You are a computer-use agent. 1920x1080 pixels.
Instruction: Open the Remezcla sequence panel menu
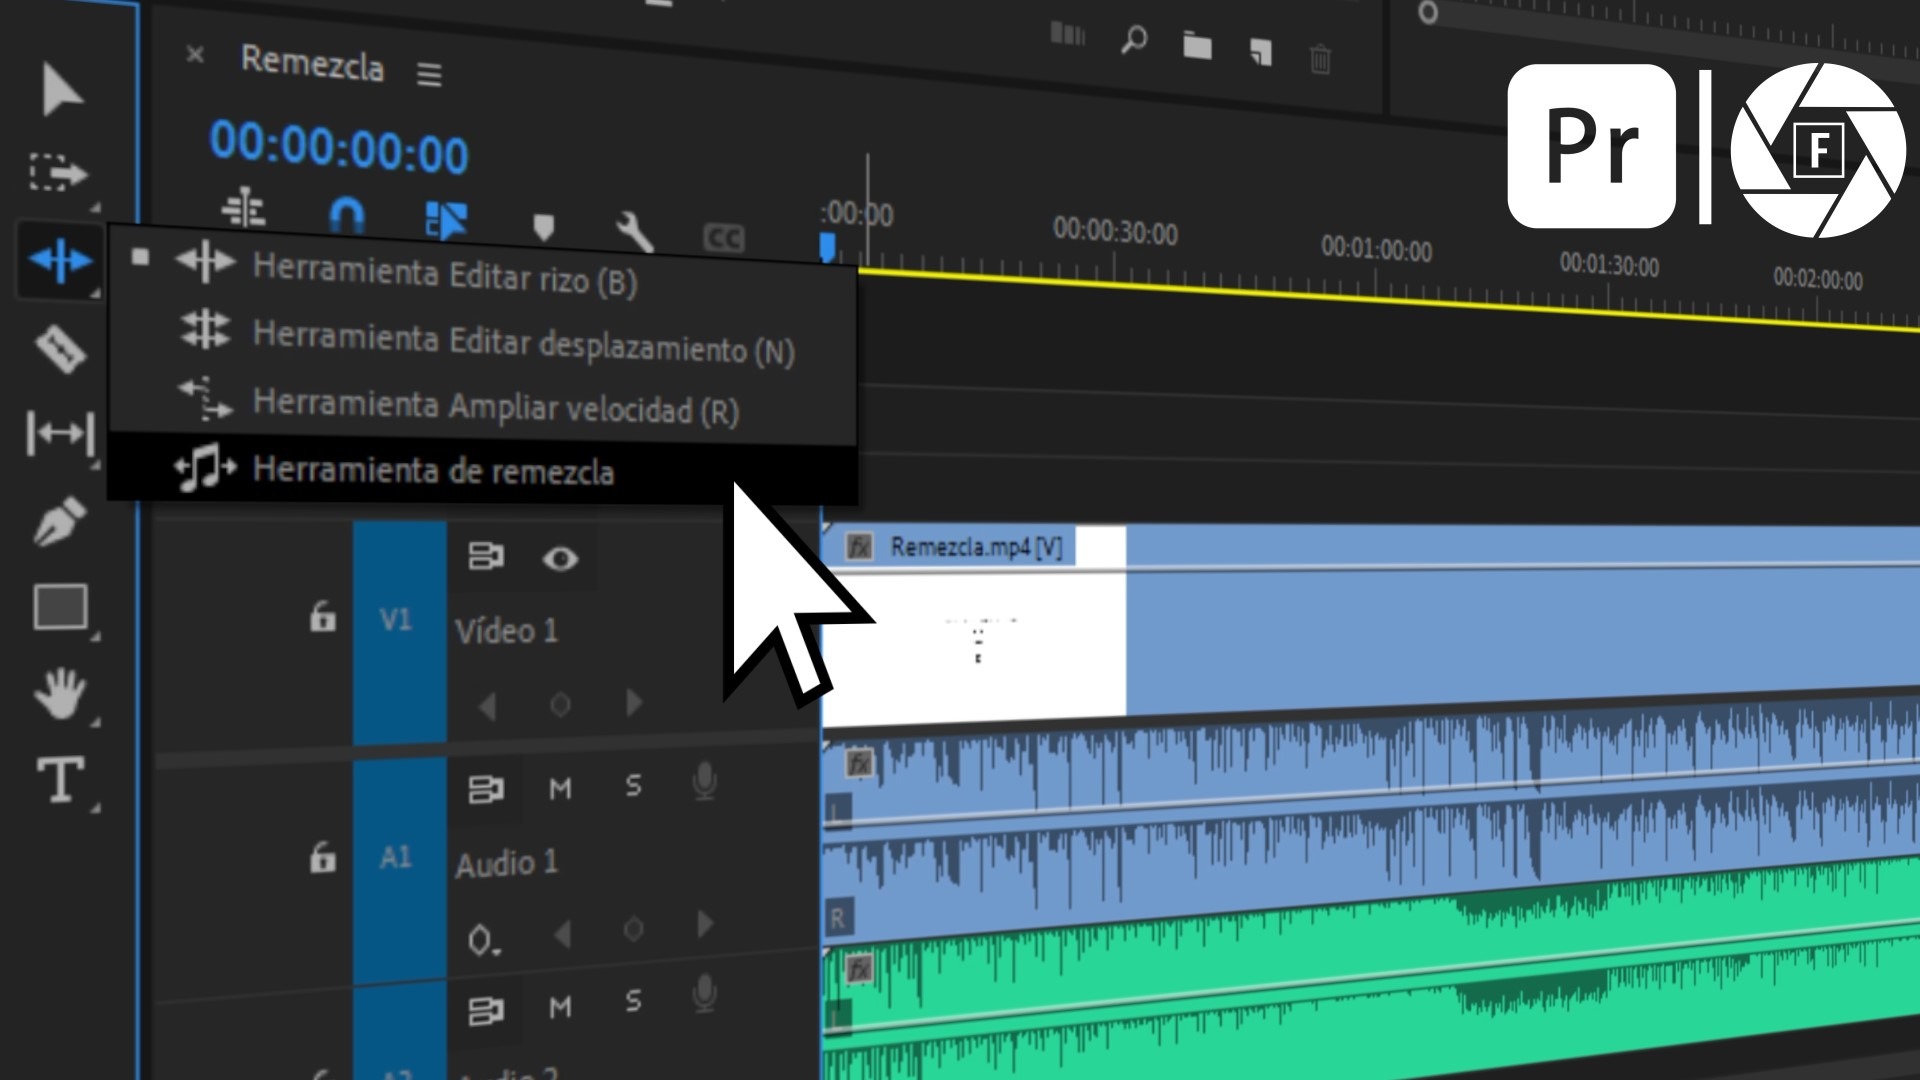pyautogui.click(x=429, y=75)
